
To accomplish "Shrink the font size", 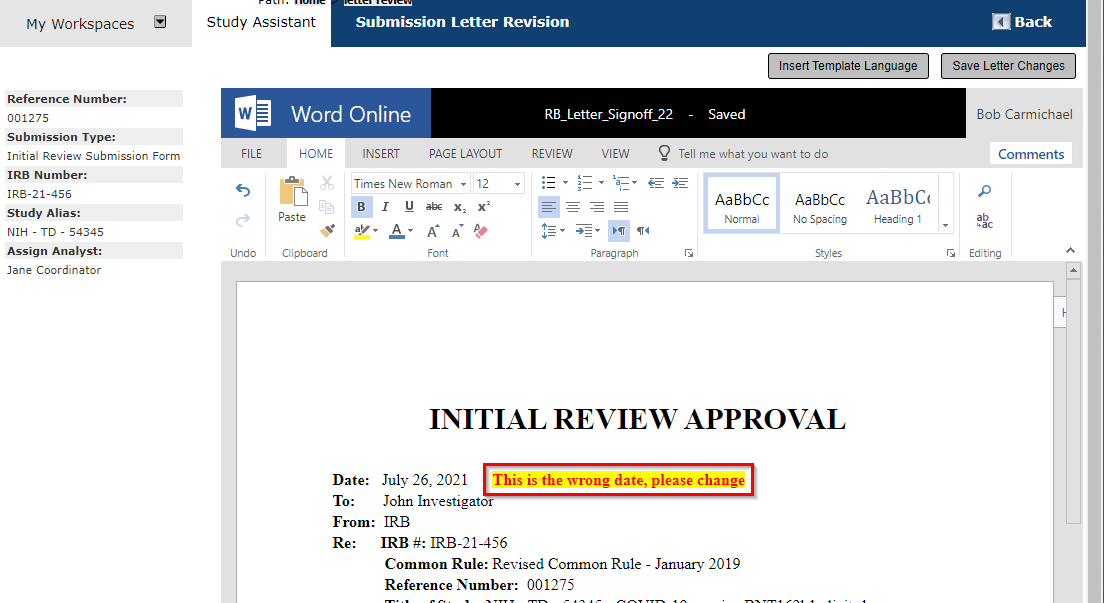I will pos(458,231).
